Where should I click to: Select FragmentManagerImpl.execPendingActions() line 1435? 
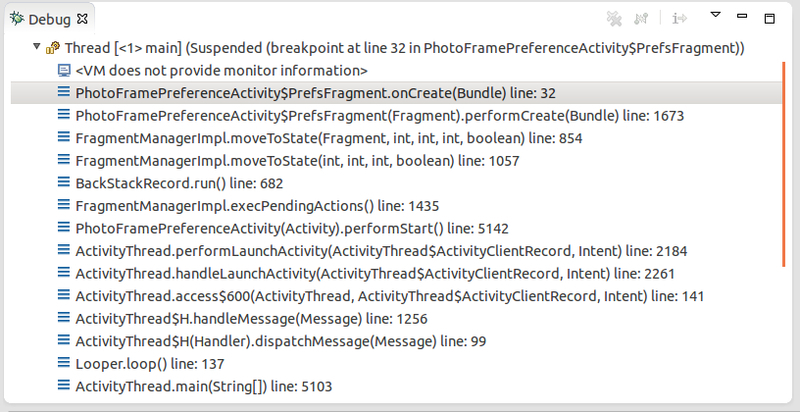tap(257, 206)
